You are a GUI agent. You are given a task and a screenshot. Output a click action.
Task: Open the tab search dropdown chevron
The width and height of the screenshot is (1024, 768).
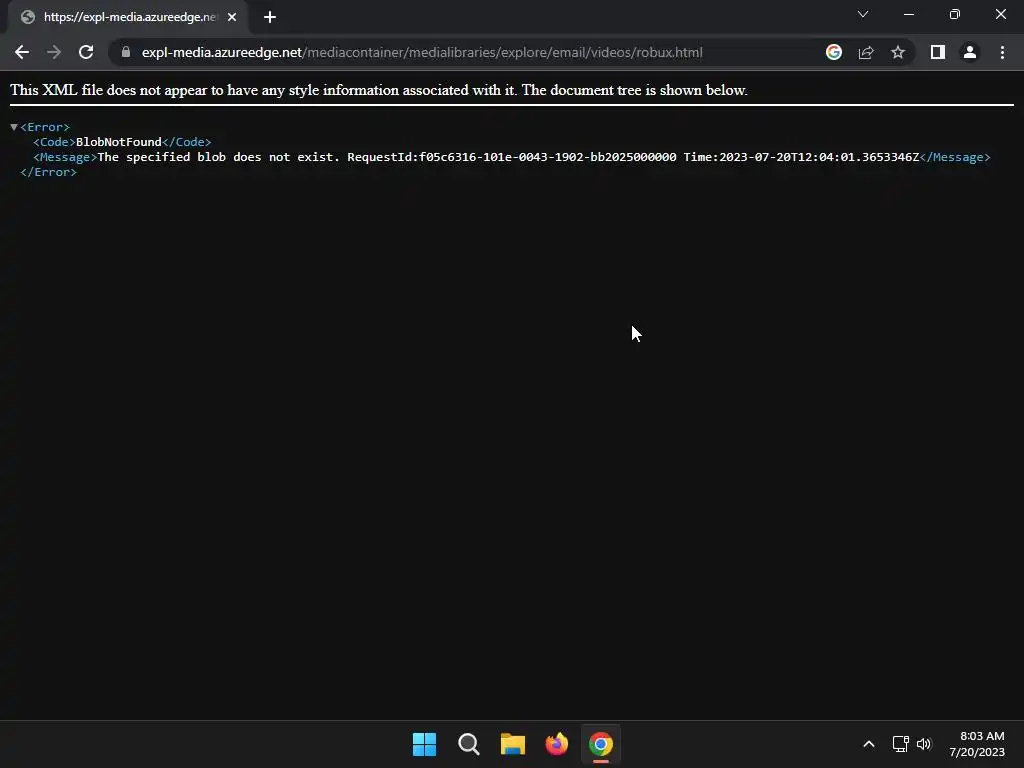coord(863,14)
